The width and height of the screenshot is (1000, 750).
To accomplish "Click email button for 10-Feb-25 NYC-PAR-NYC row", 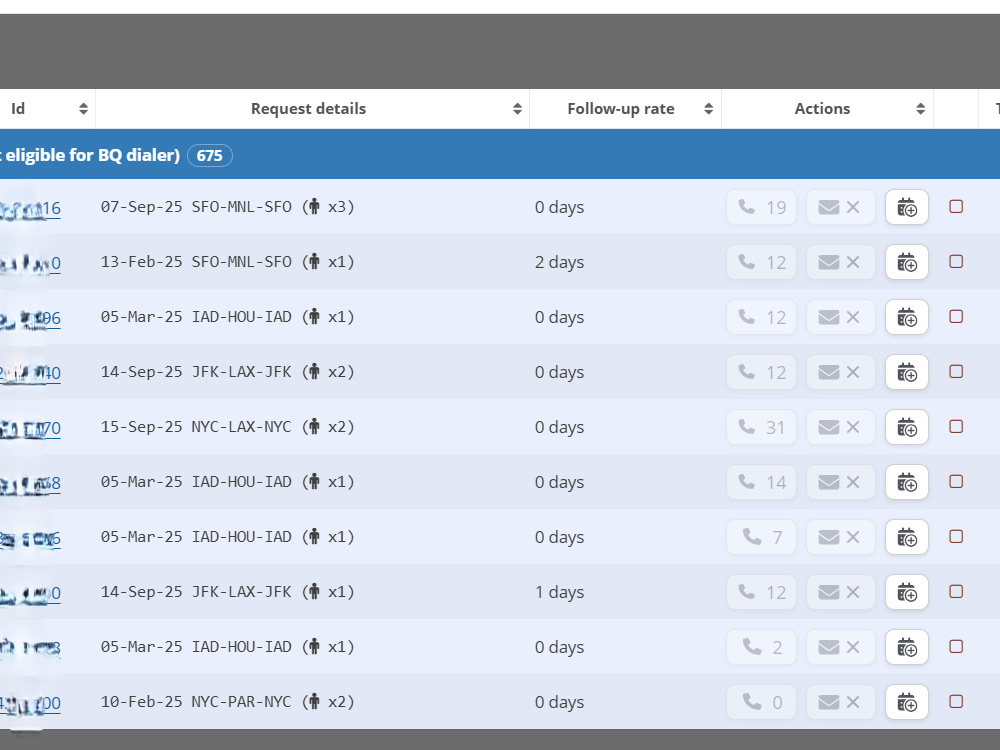I will tap(841, 702).
